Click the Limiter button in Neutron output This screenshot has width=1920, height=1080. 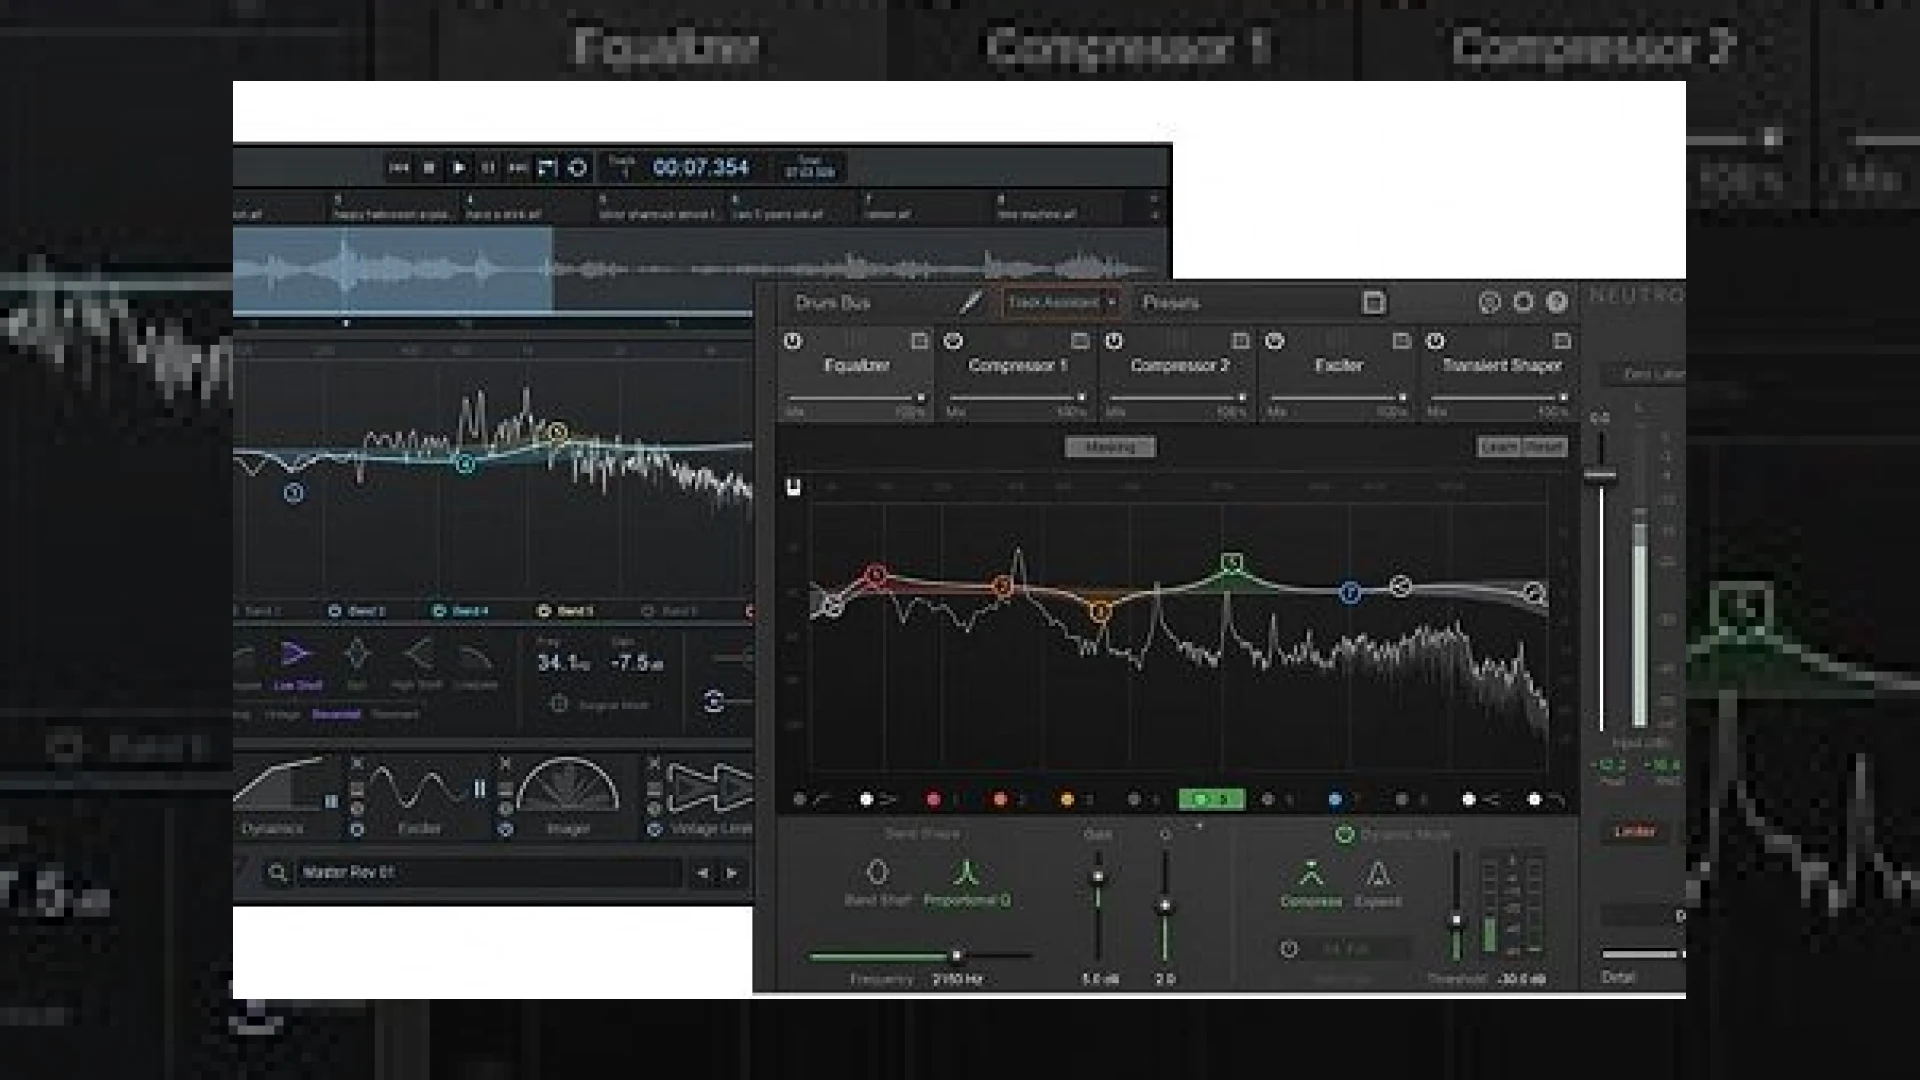coord(1634,832)
